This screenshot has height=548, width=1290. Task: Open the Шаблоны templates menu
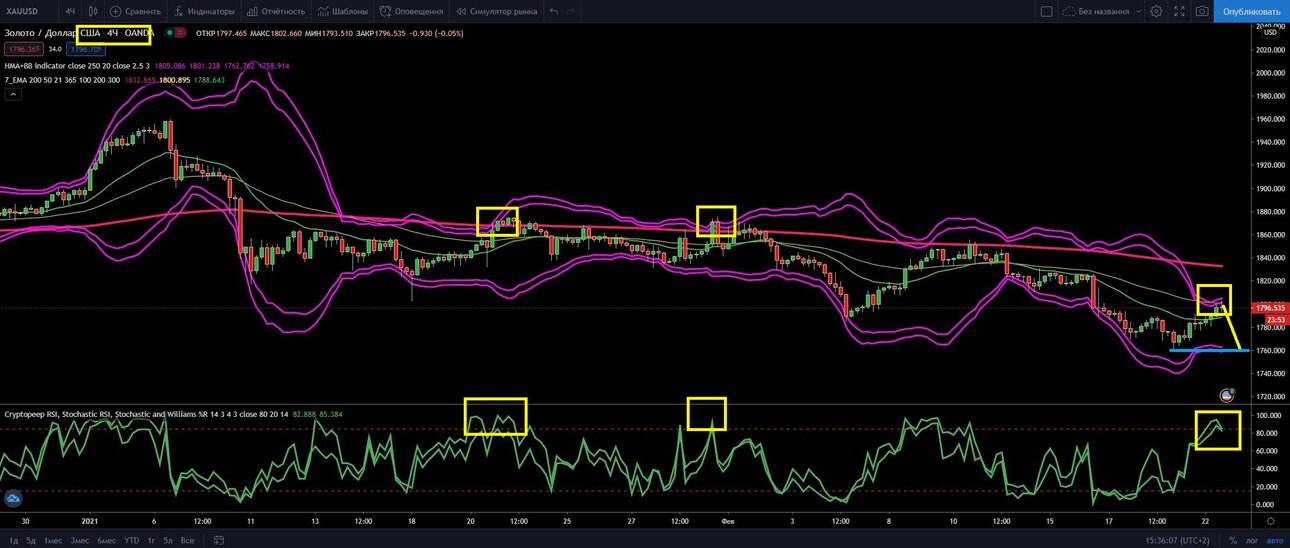pos(343,11)
